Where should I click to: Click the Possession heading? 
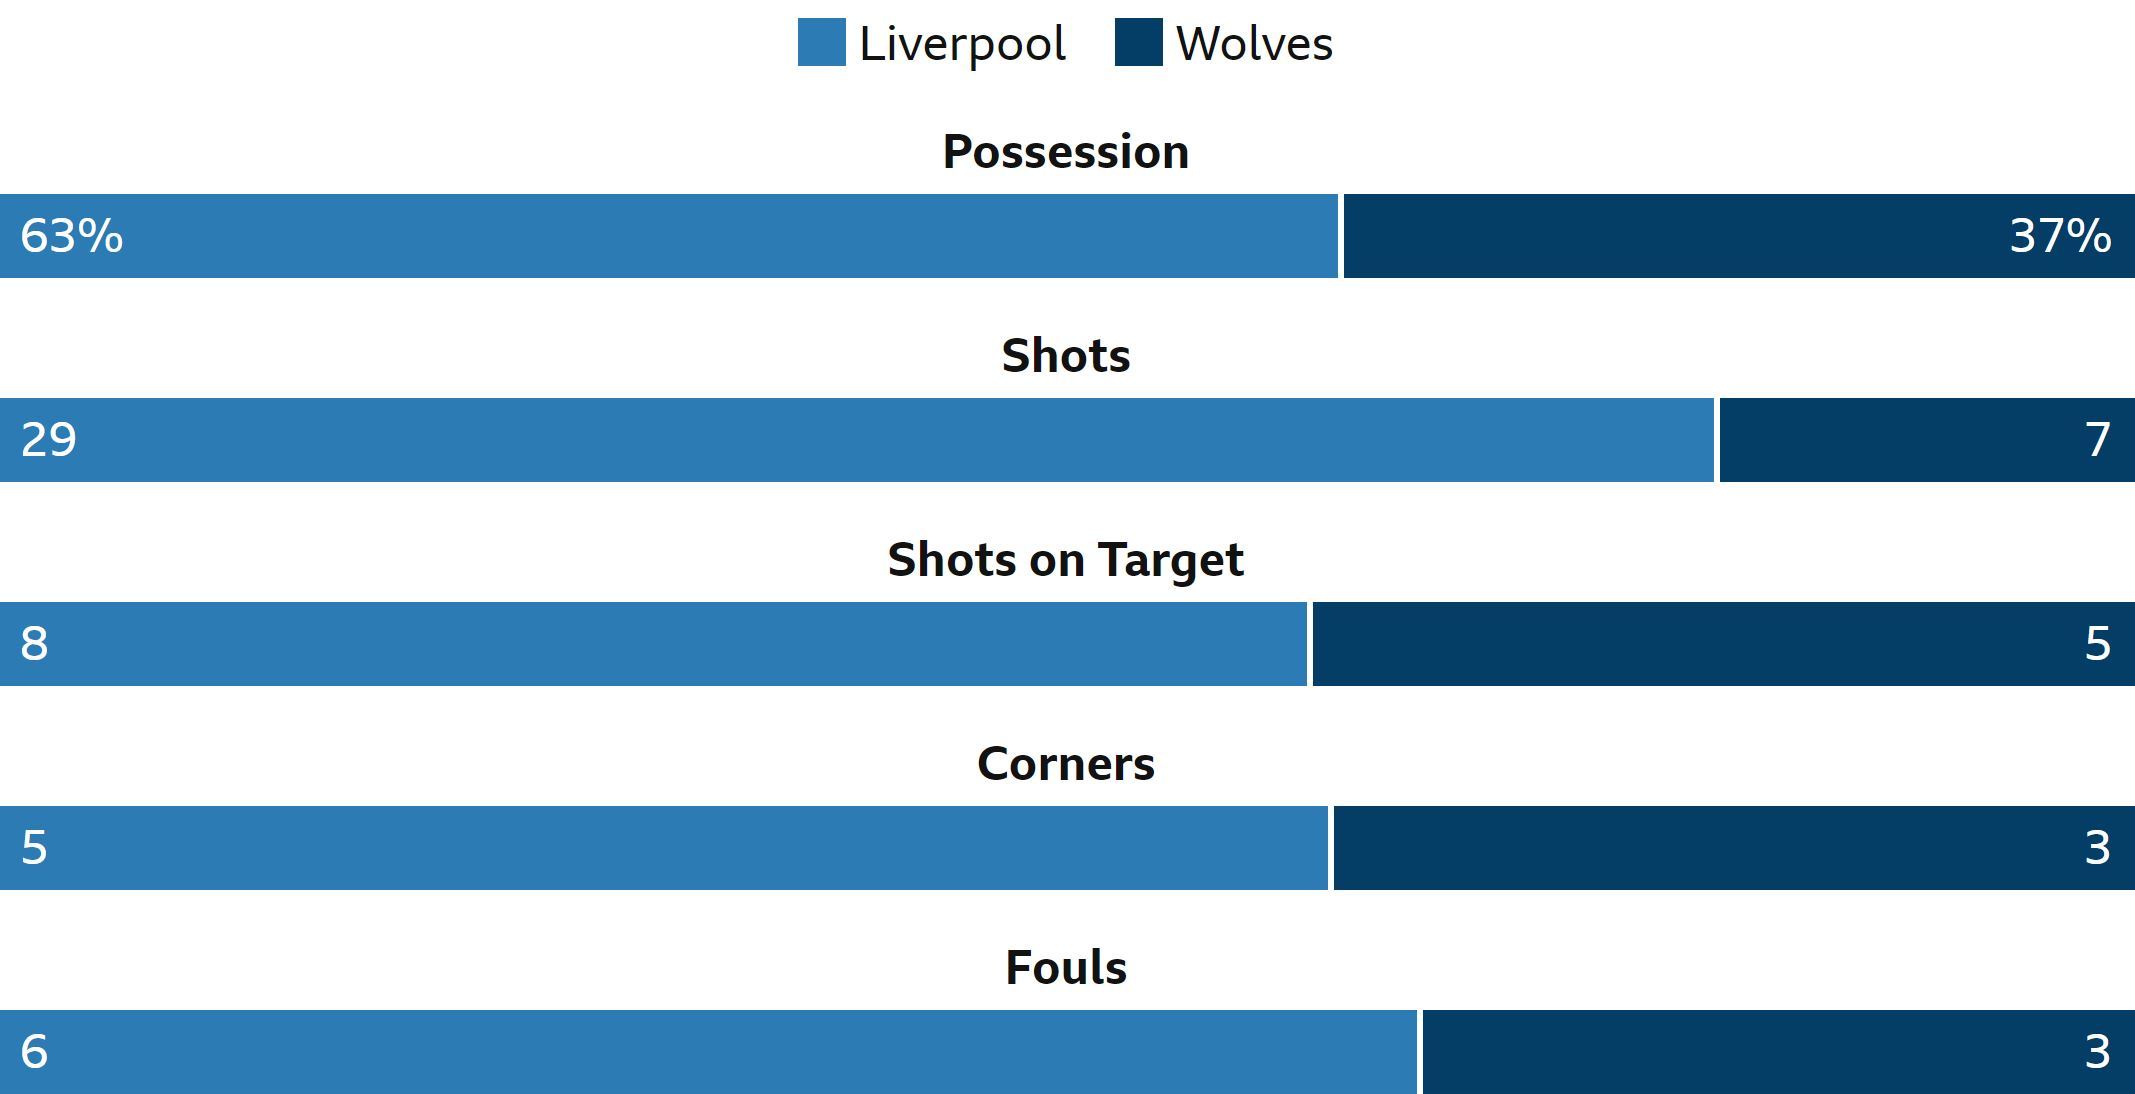1066,152
